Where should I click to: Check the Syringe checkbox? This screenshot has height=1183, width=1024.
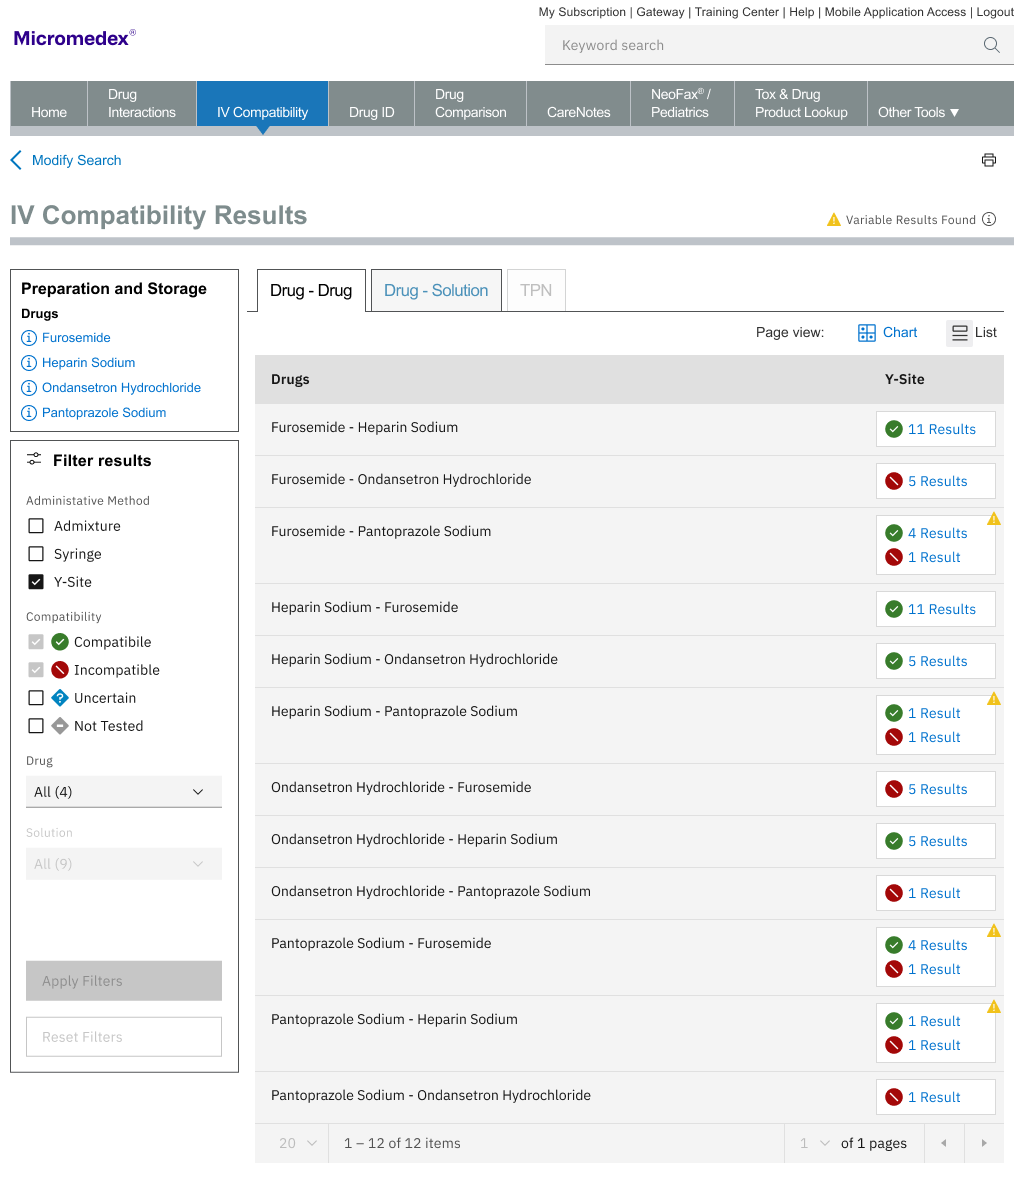pos(35,554)
